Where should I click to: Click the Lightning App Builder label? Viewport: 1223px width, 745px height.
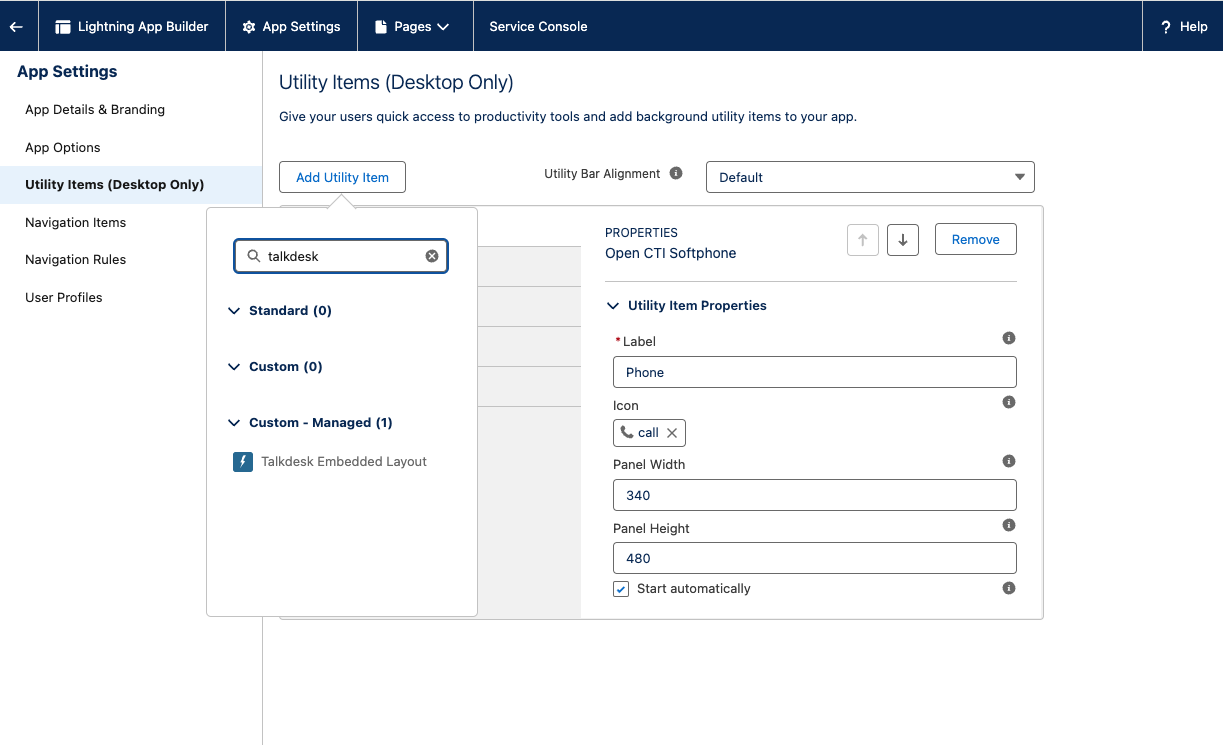pyautogui.click(x=143, y=27)
